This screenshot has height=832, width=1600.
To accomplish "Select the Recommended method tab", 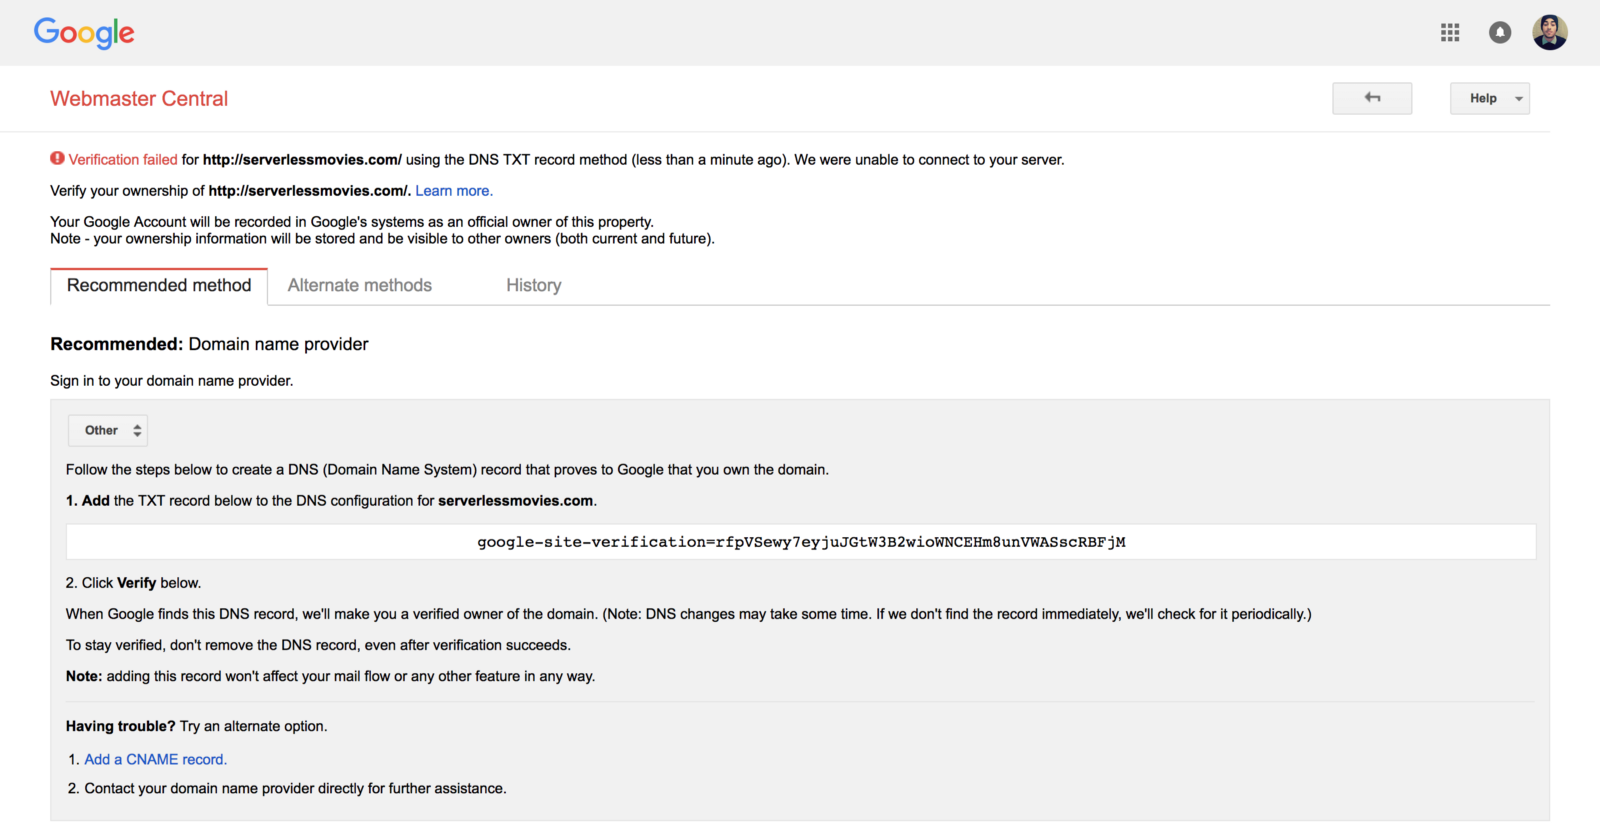I will (159, 286).
